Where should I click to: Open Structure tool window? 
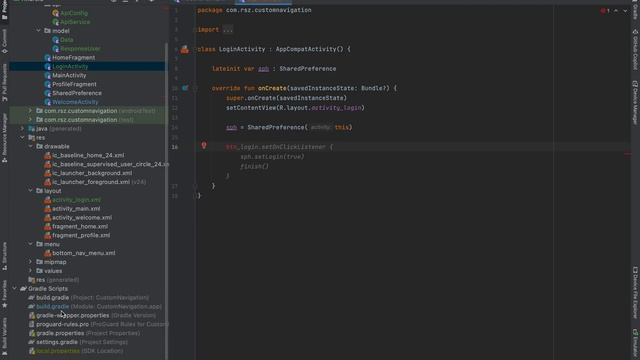pos(4,256)
